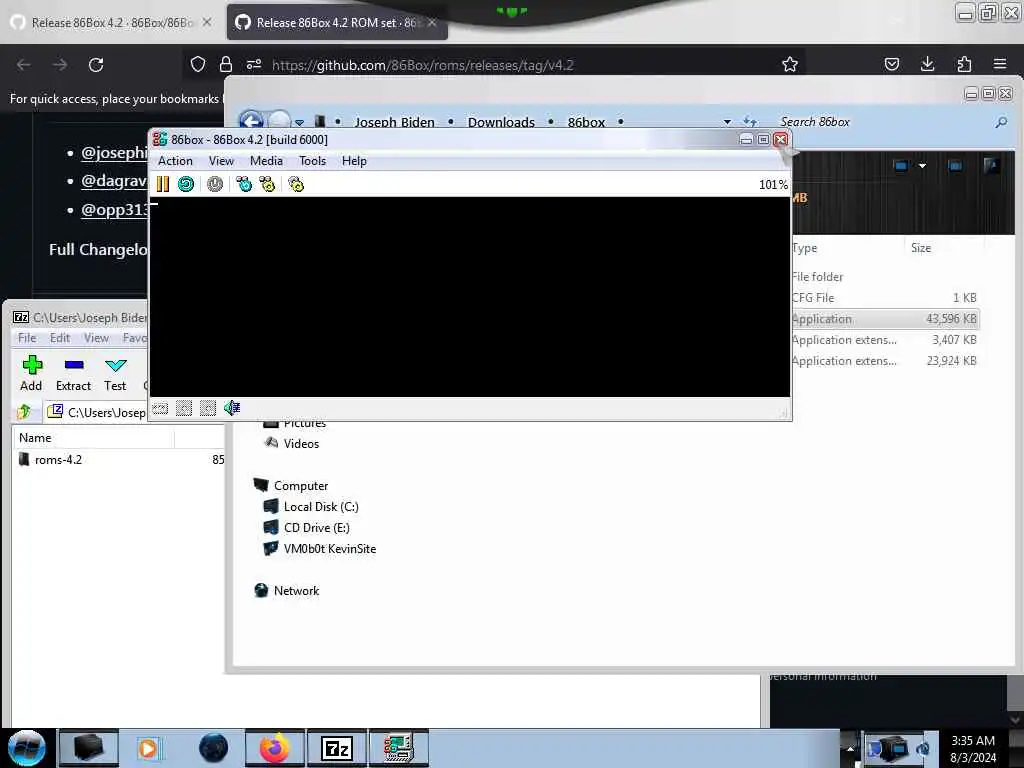The height and width of the screenshot is (768, 1024).
Task: Open the Media menu in 86Box
Action: pyautogui.click(x=266, y=161)
